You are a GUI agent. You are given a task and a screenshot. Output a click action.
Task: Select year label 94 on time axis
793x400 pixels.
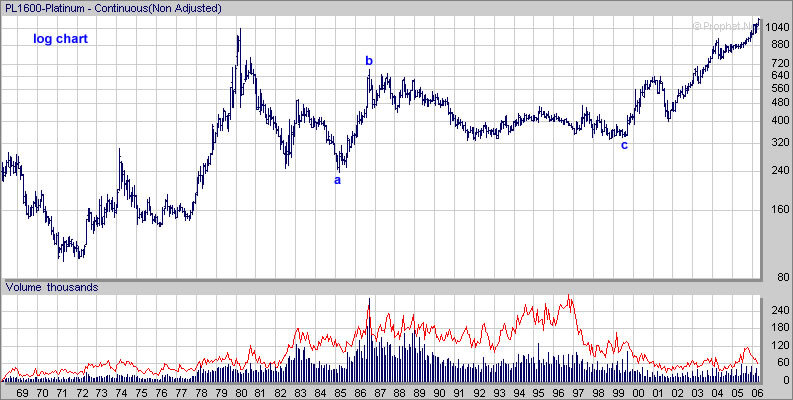click(x=518, y=393)
